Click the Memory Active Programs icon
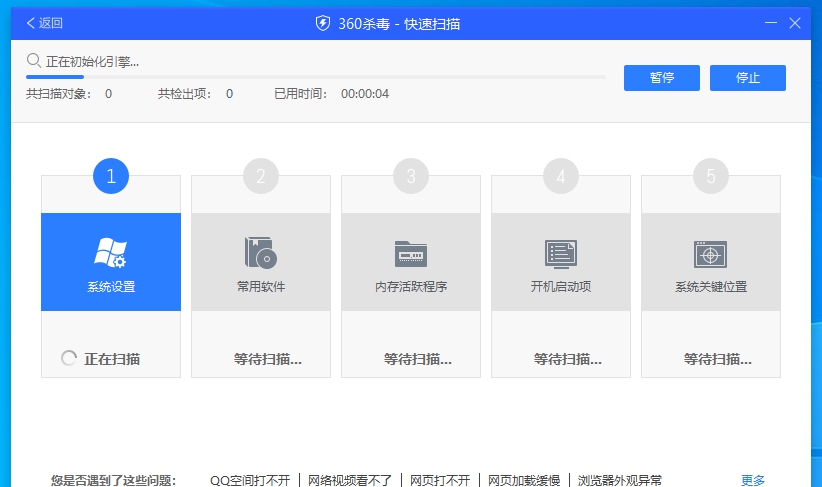Image resolution: width=822 pixels, height=487 pixels. click(x=410, y=253)
